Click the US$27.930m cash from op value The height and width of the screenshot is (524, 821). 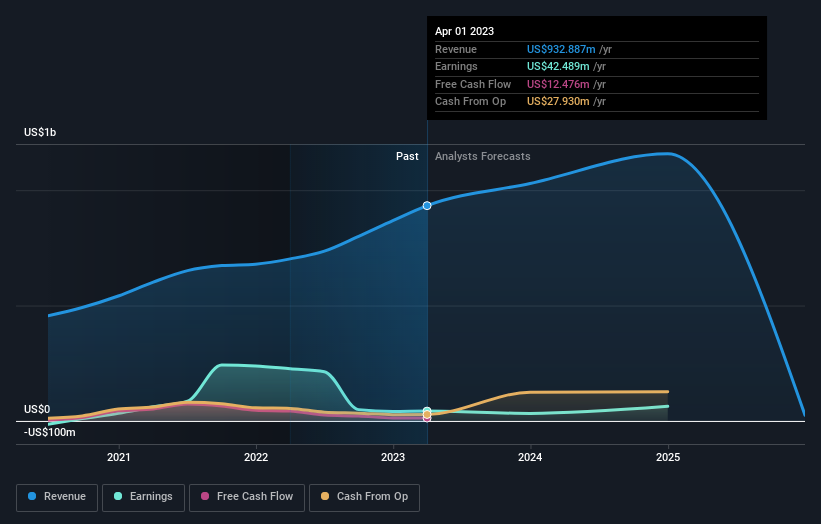click(558, 102)
